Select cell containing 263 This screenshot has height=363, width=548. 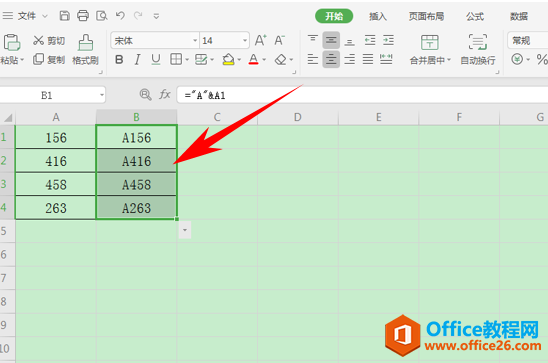(x=56, y=208)
